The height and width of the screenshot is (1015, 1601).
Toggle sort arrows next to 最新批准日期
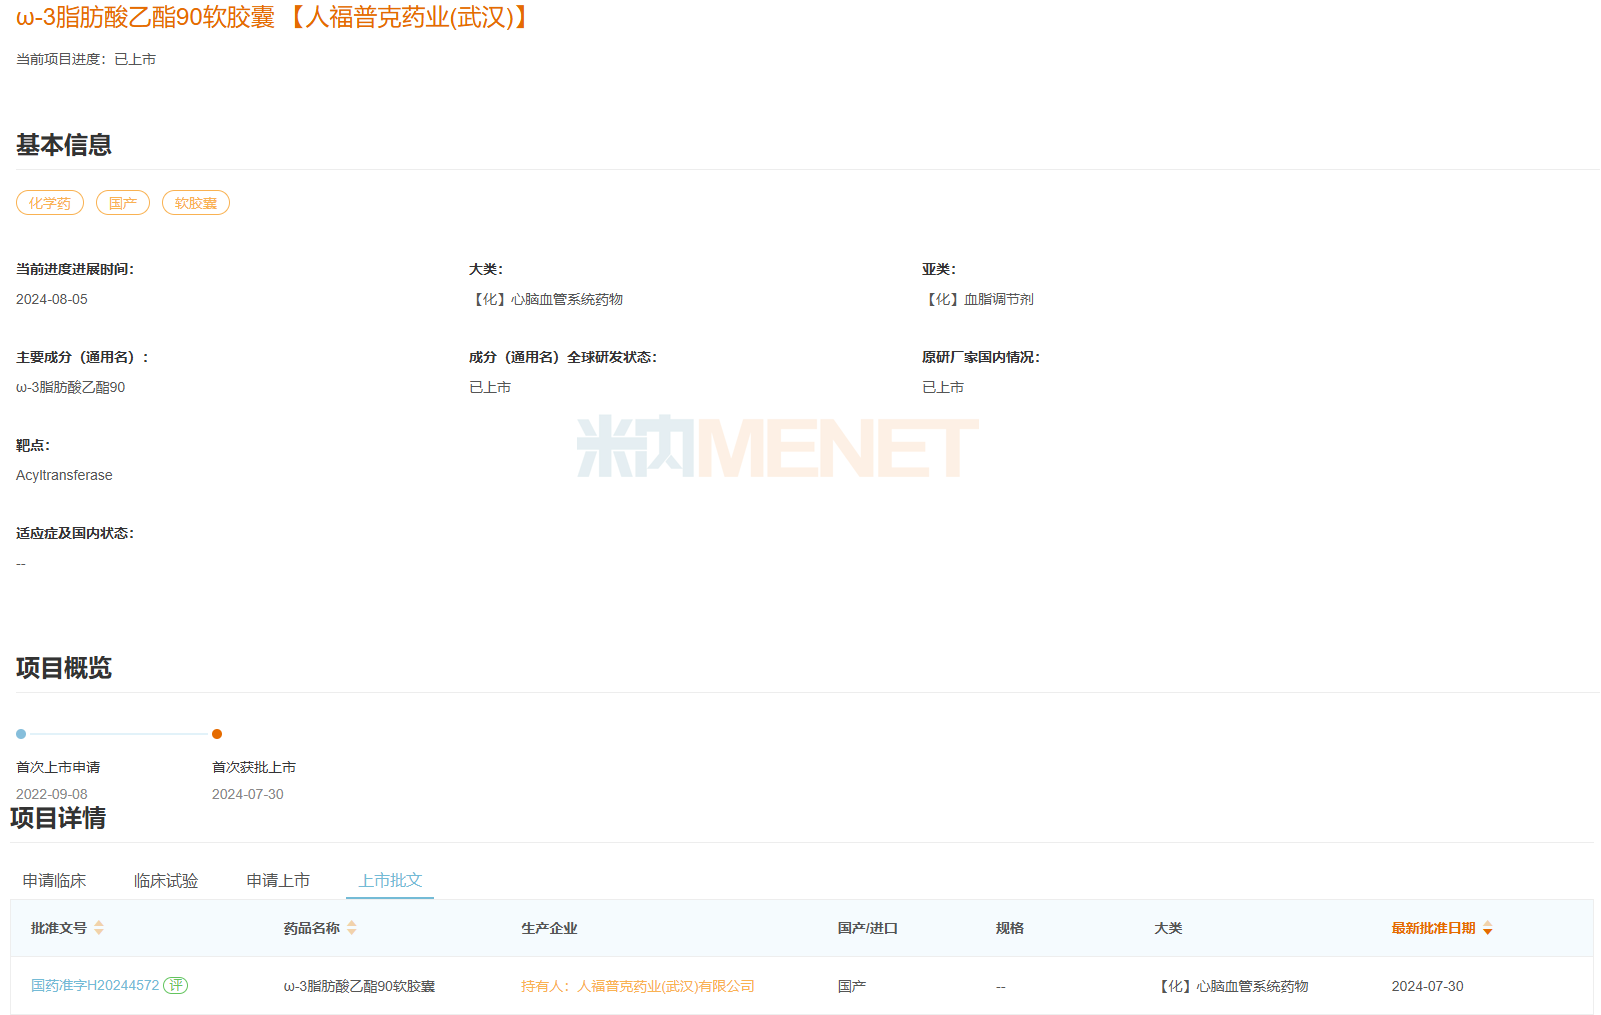tap(1488, 928)
